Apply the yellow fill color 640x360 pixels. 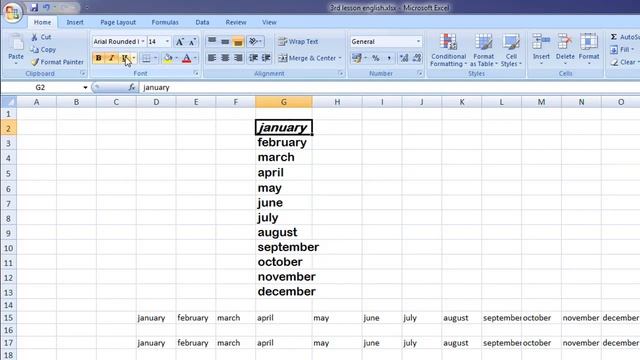pyautogui.click(x=168, y=58)
